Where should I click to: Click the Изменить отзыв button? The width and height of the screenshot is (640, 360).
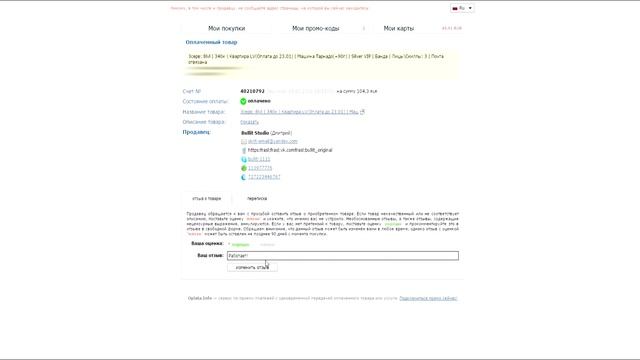252,267
